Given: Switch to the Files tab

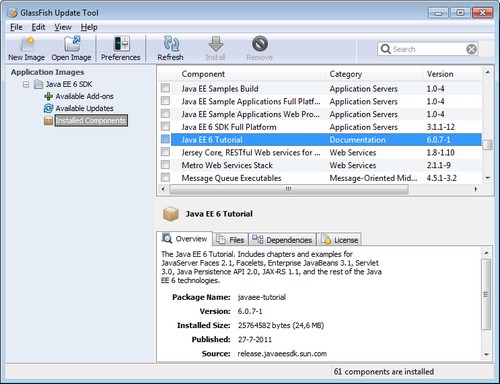Looking at the screenshot, I should tap(231, 239).
